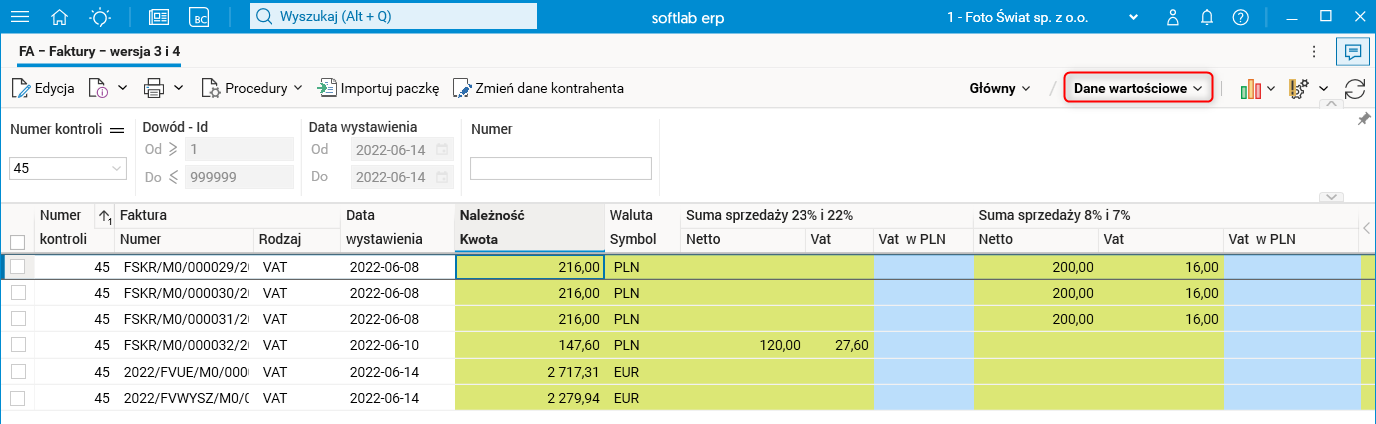Expand the Dane wartościowe dropdown
The width and height of the screenshot is (1376, 424).
(x=1138, y=88)
